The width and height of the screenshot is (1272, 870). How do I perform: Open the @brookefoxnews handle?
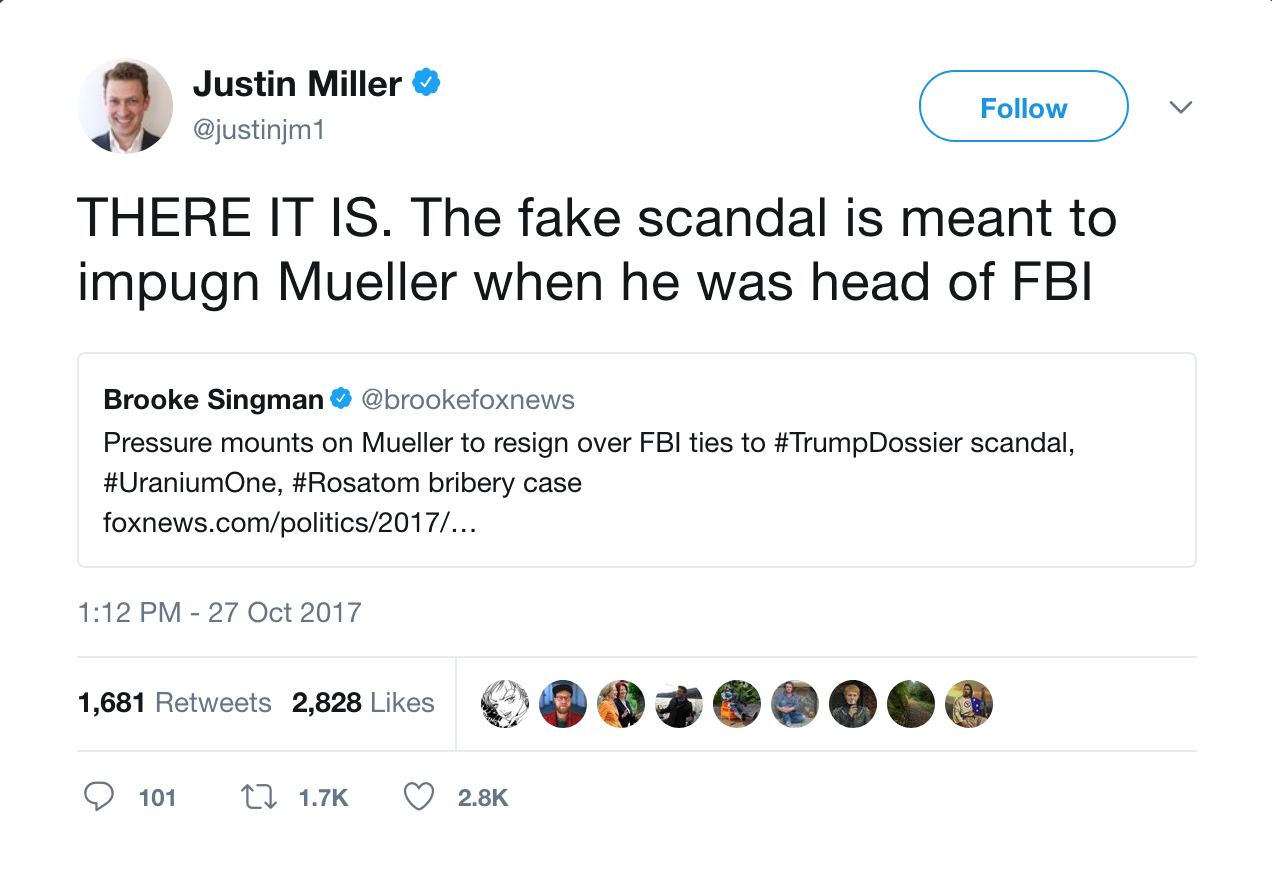(467, 400)
